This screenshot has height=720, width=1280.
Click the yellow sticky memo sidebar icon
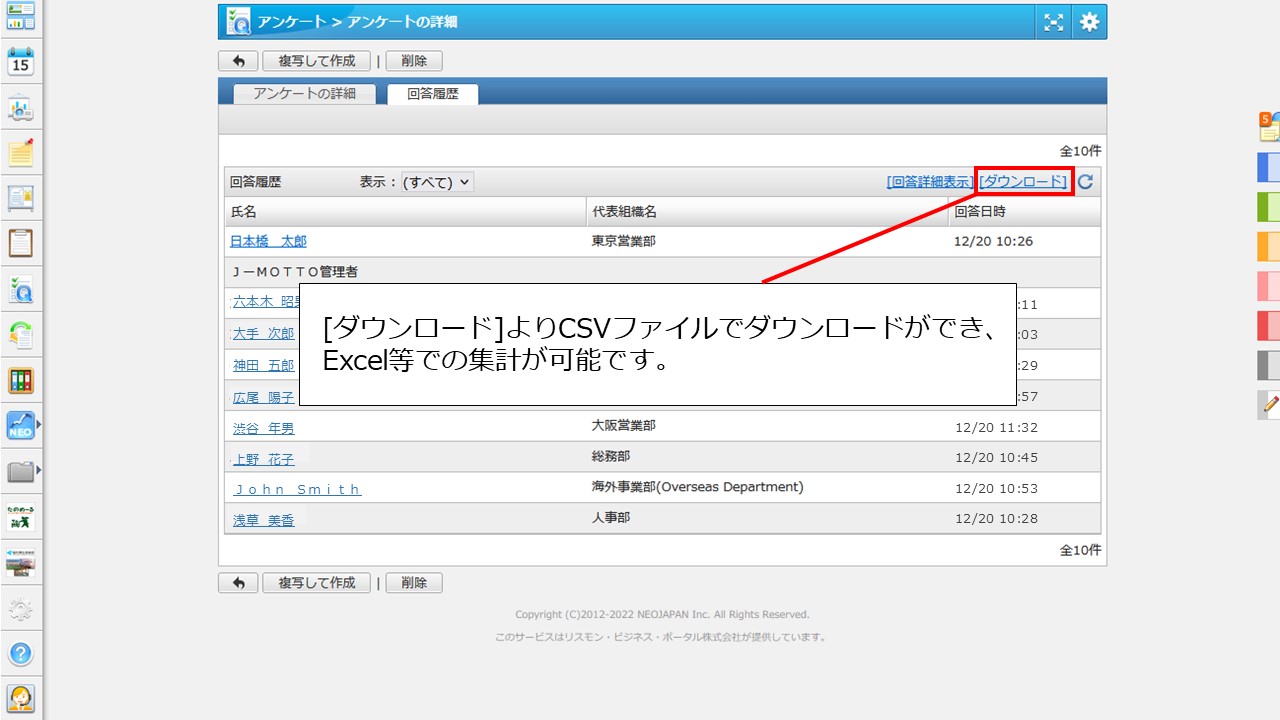[20, 153]
